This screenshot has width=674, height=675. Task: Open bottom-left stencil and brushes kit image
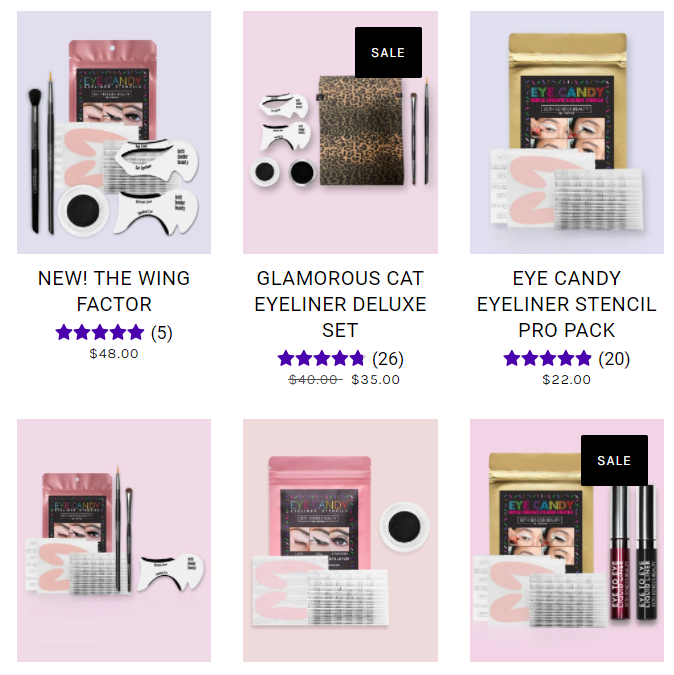point(114,540)
